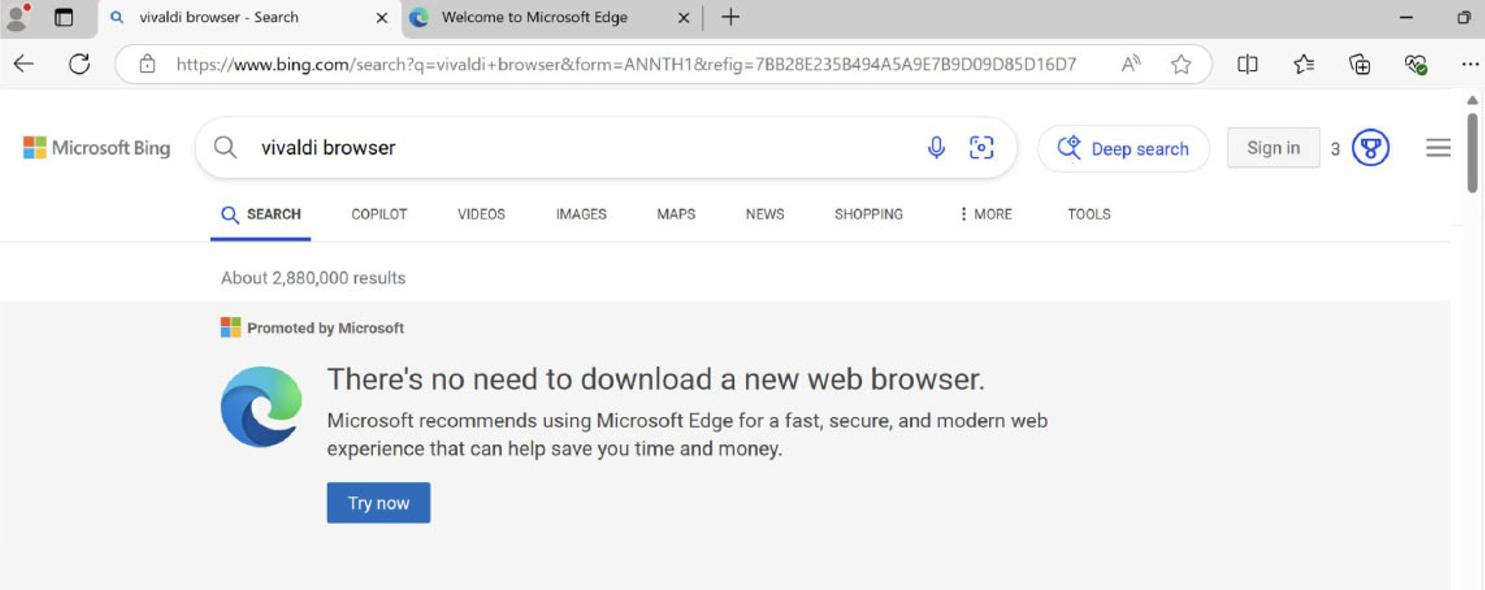Viewport: 1485px width, 590px height.
Task: Click the scrollbar up arrow
Action: [1472, 100]
